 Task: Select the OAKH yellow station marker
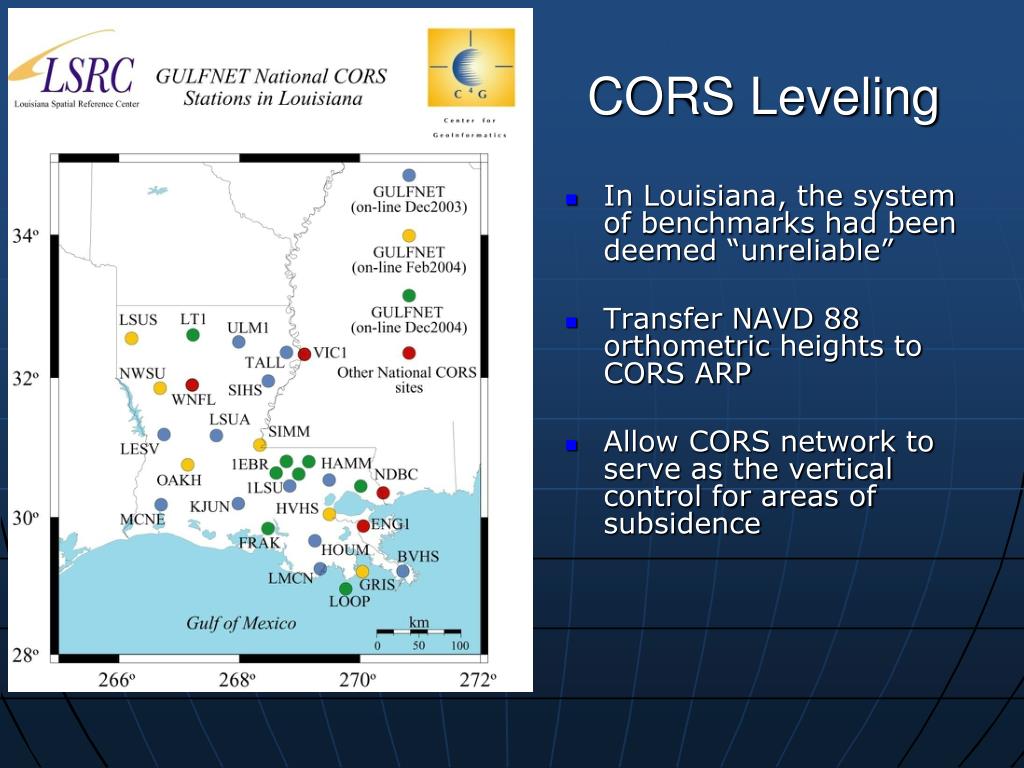[187, 465]
